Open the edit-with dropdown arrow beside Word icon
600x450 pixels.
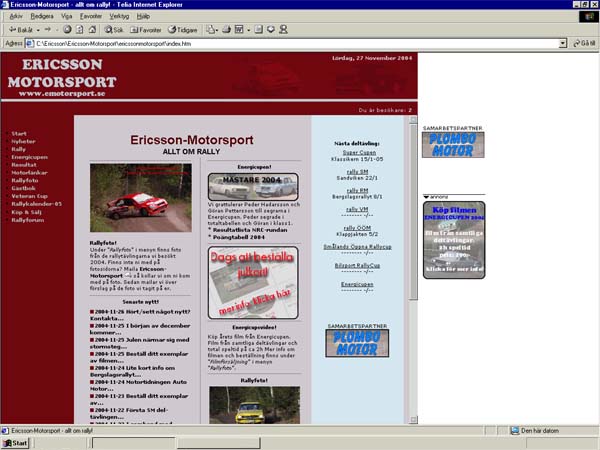pos(248,30)
